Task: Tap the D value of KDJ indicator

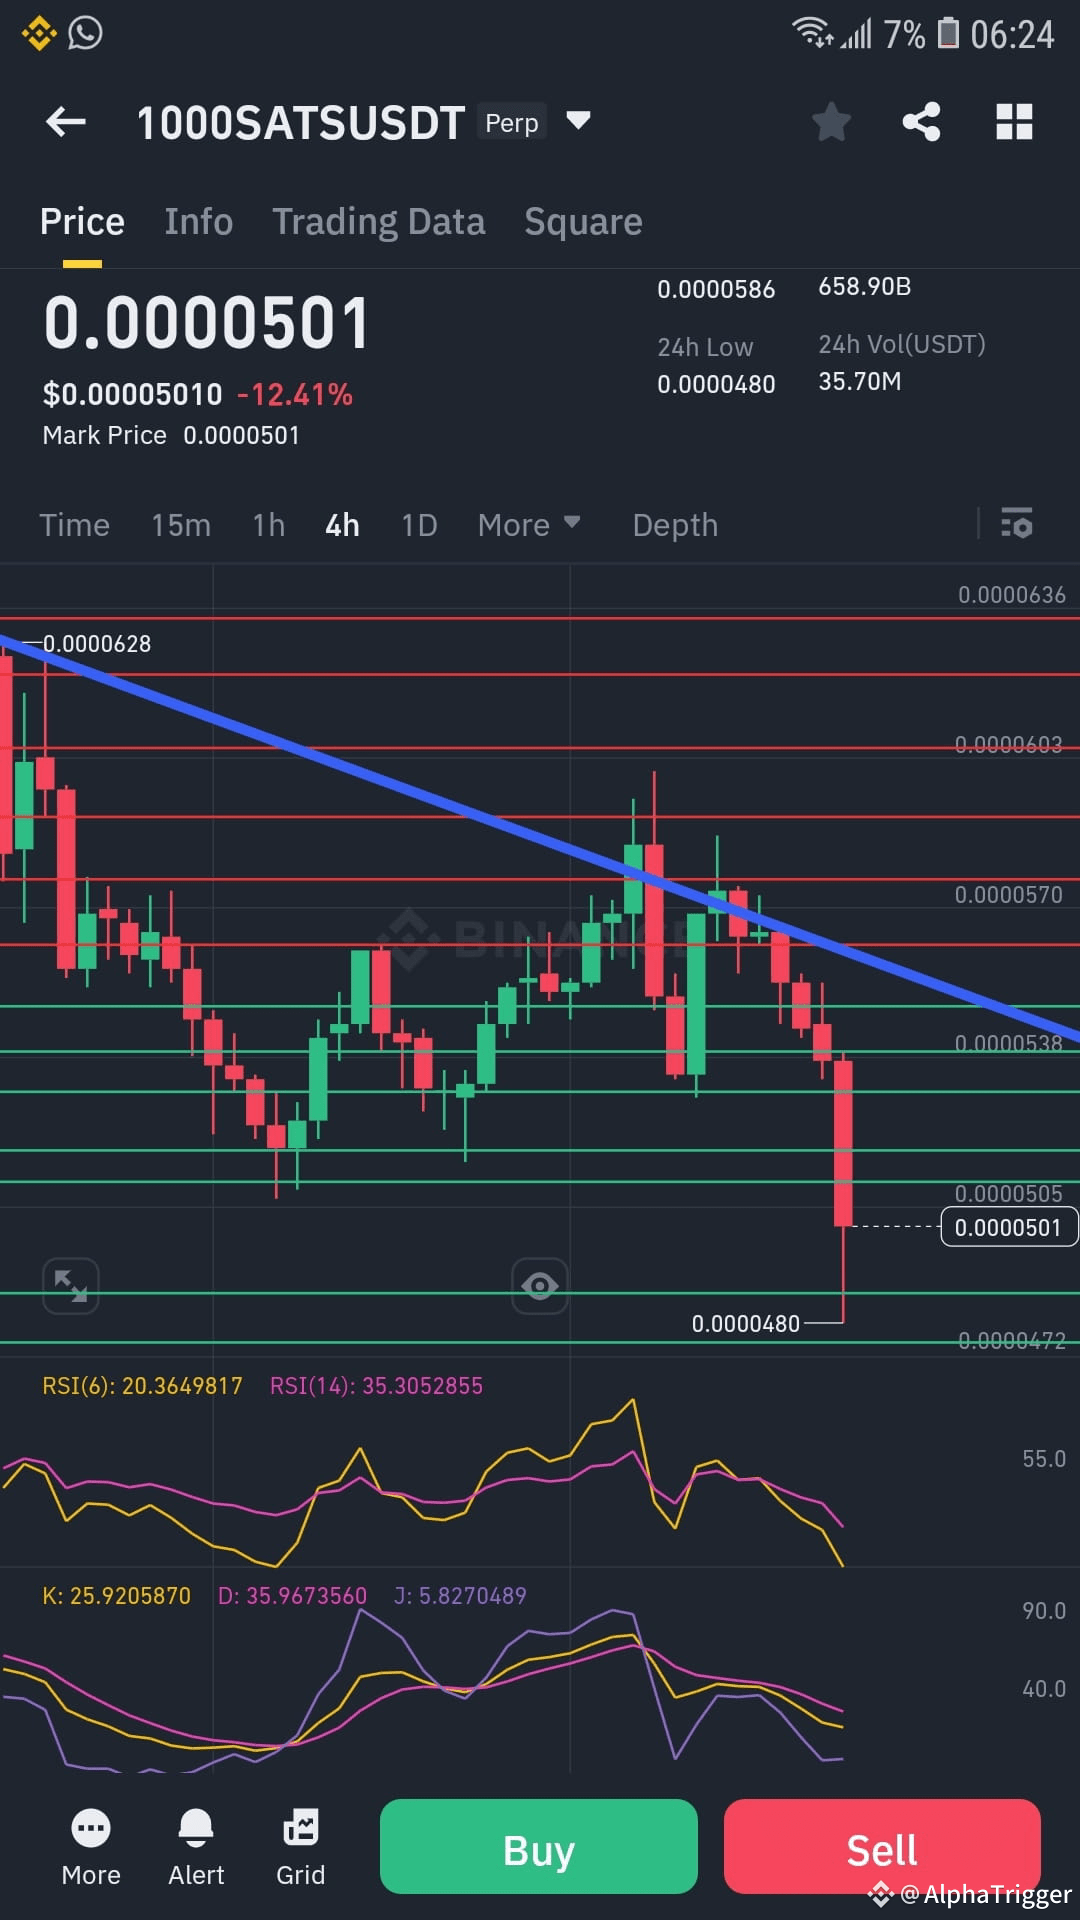Action: click(292, 1596)
